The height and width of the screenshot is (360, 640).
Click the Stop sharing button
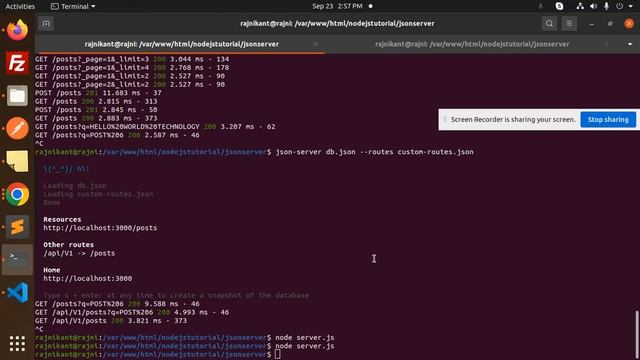(608, 120)
